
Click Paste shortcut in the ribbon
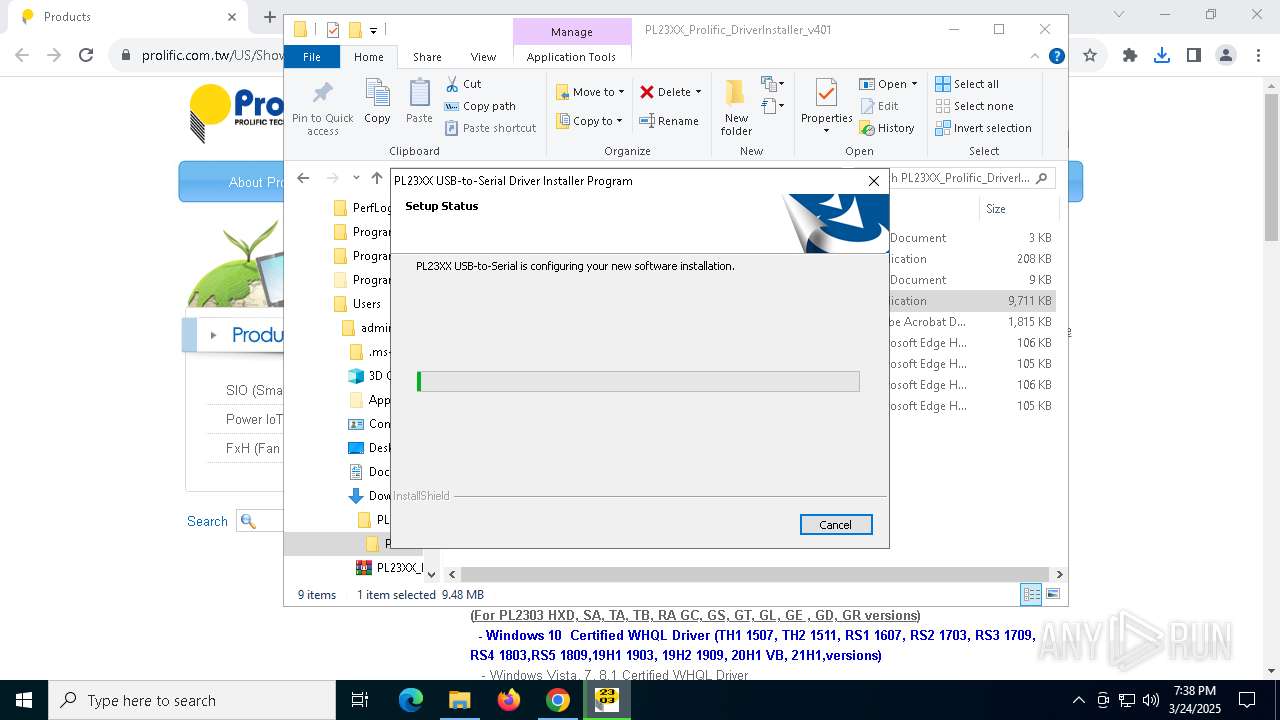[490, 128]
